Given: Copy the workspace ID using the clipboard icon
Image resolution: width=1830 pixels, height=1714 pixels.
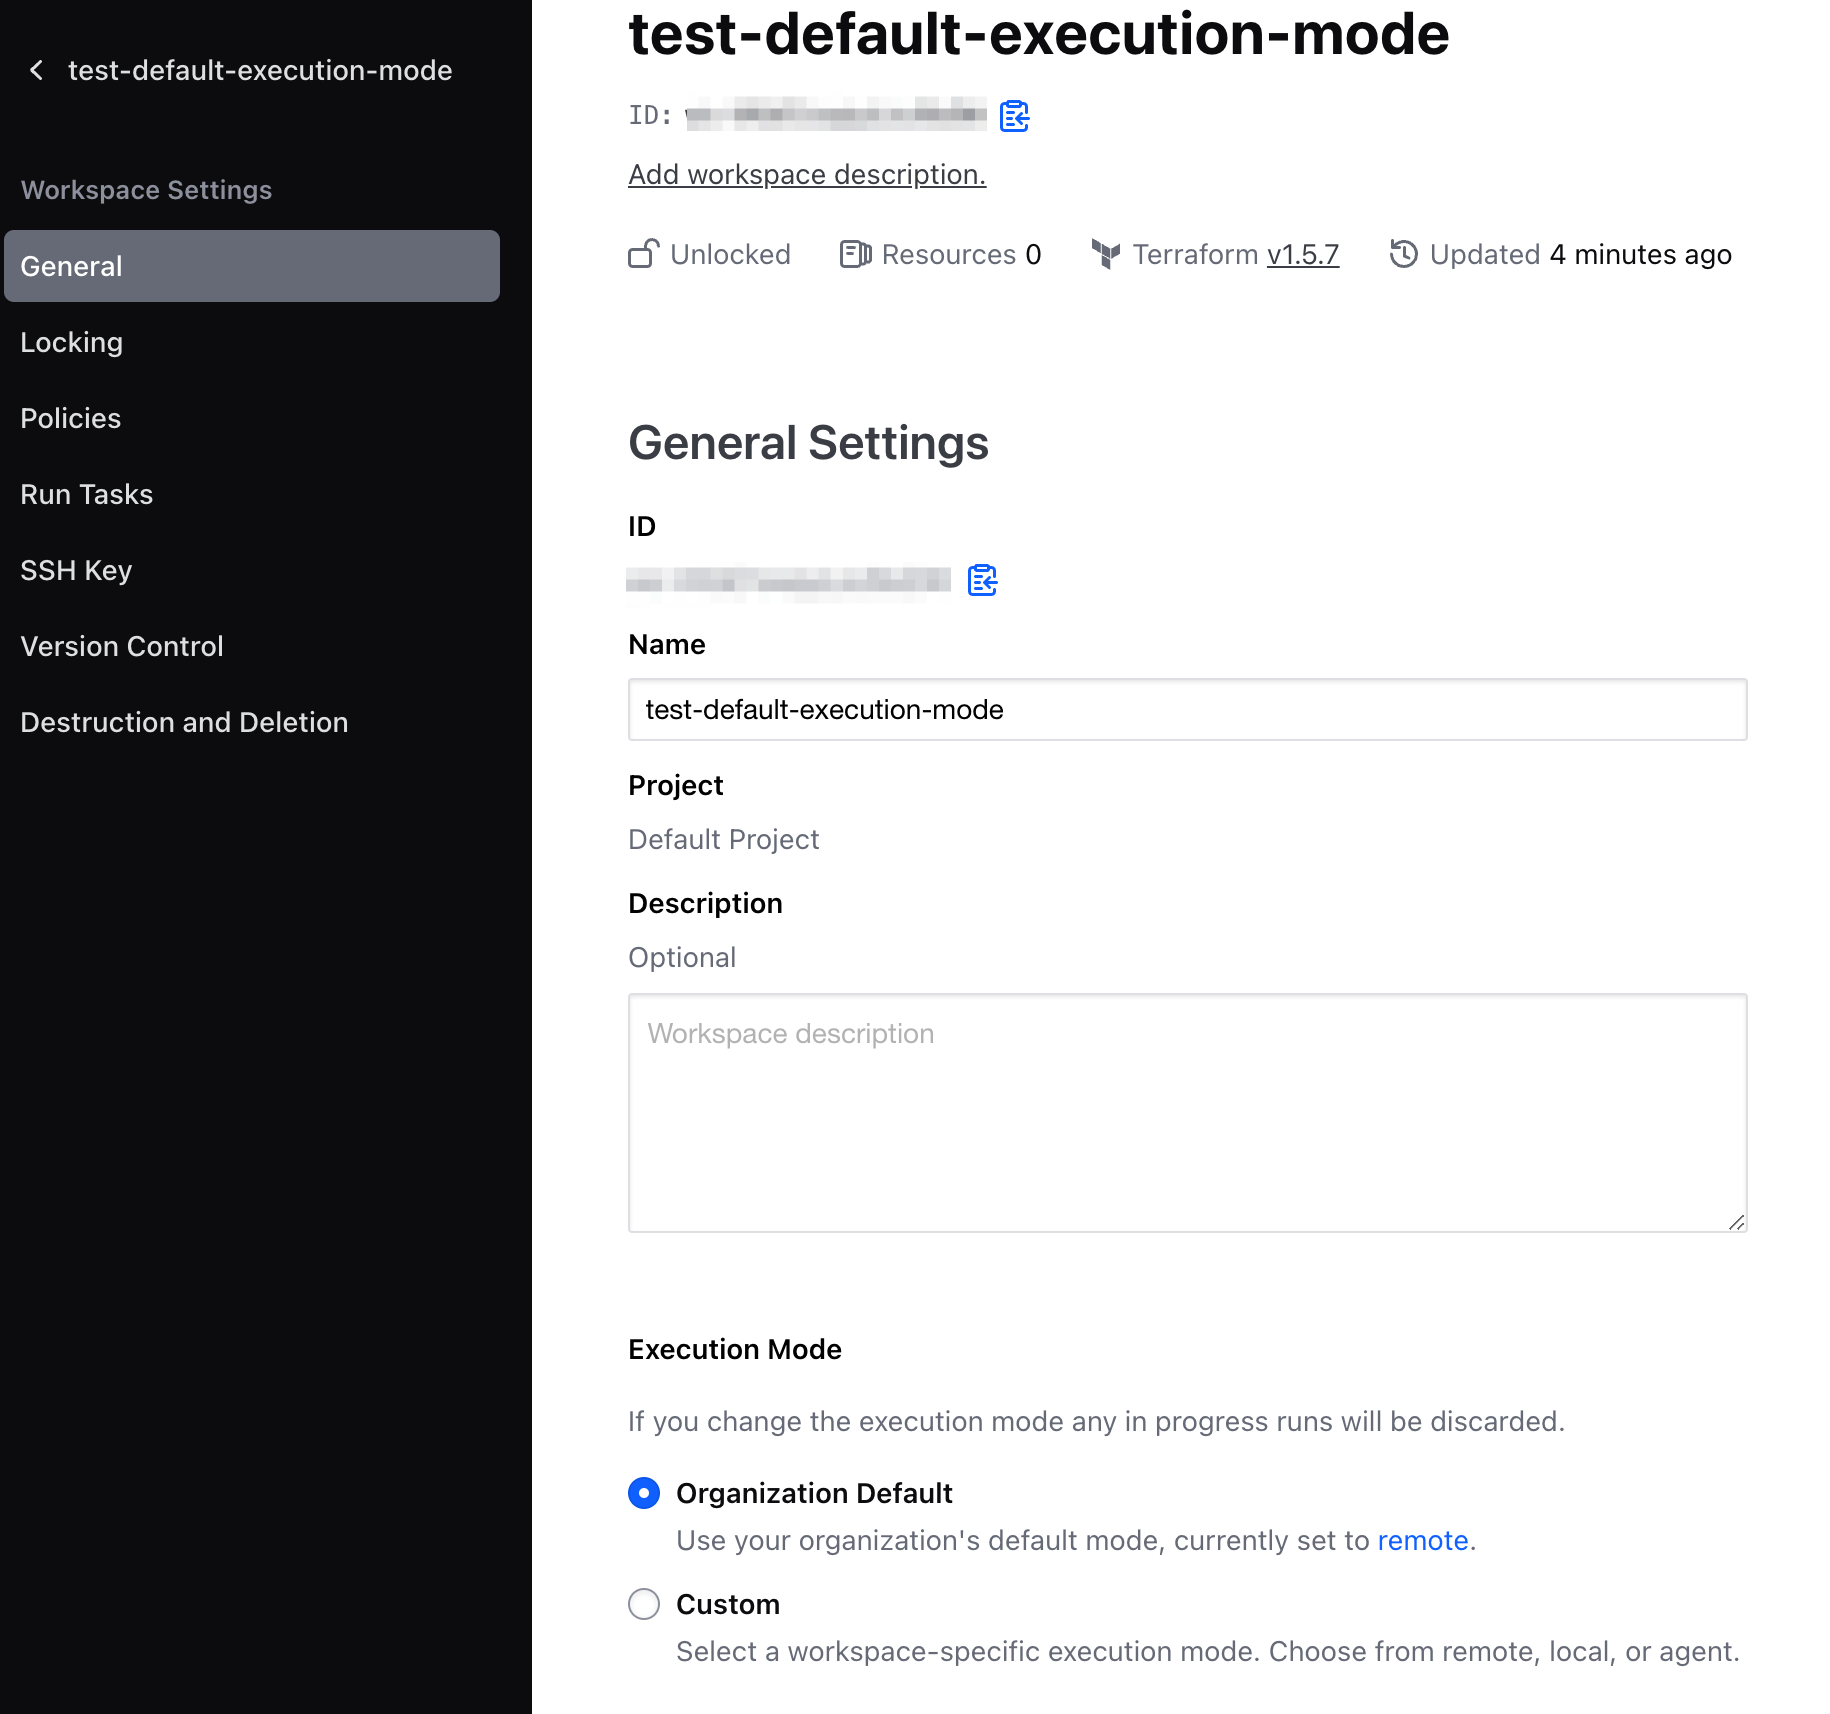Looking at the screenshot, I should (1014, 116).
